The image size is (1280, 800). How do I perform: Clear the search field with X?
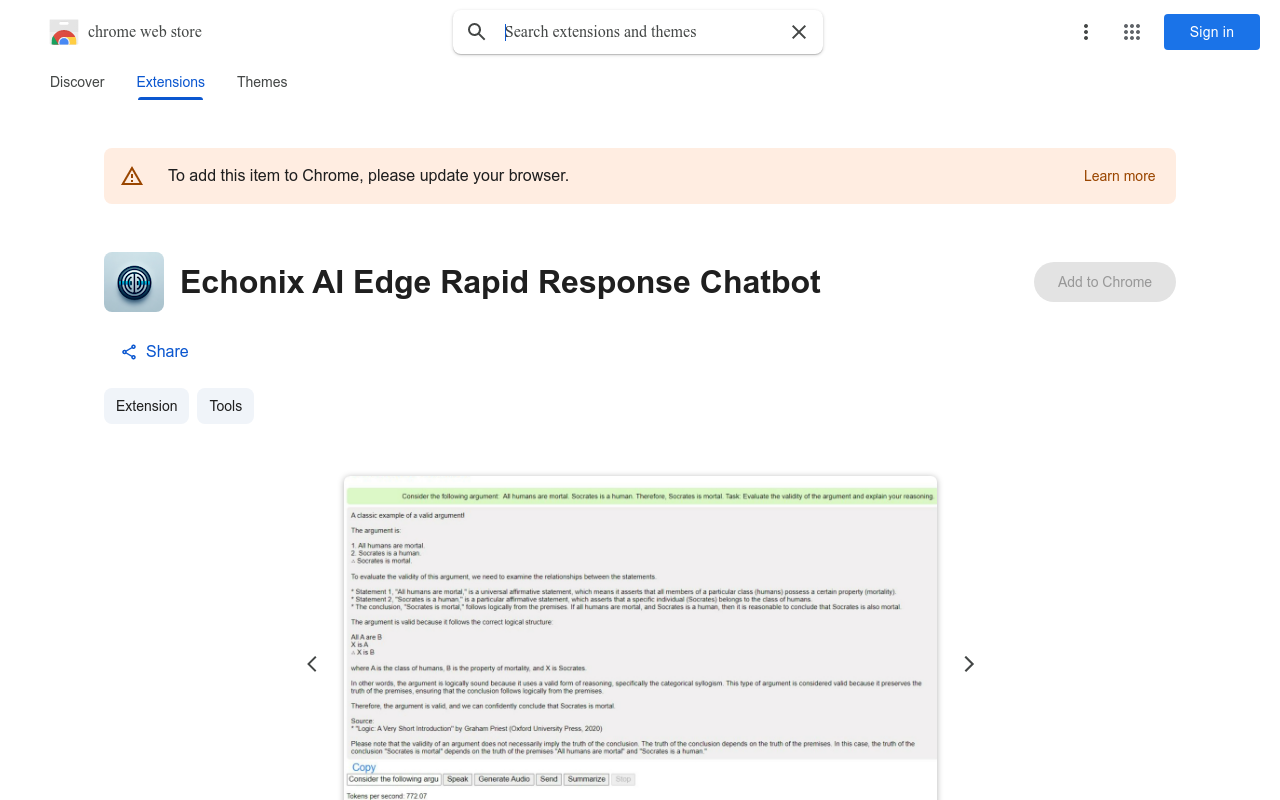799,32
